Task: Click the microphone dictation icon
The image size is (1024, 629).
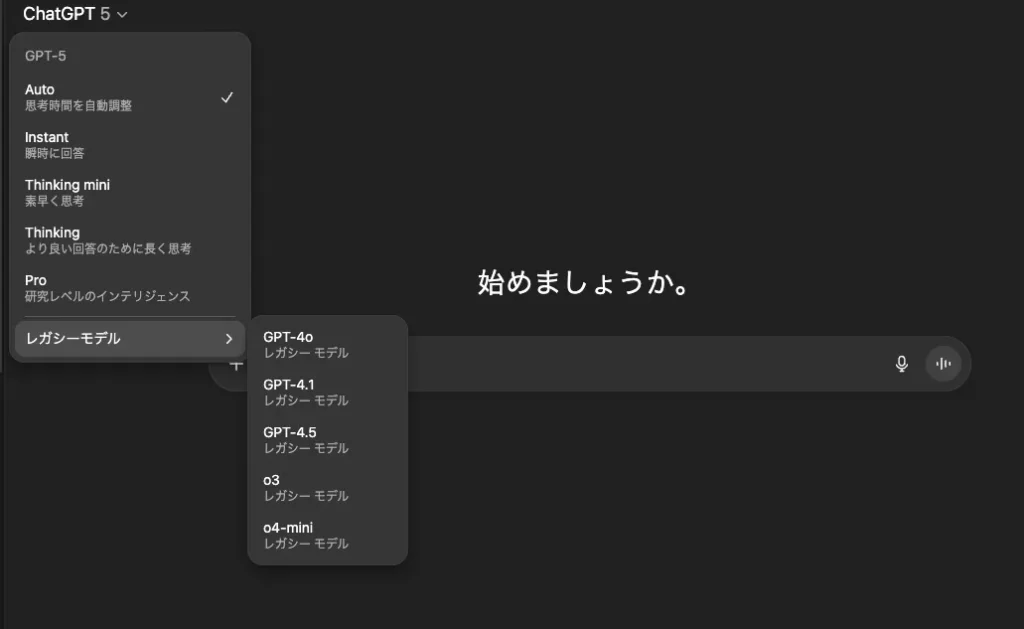Action: point(901,364)
